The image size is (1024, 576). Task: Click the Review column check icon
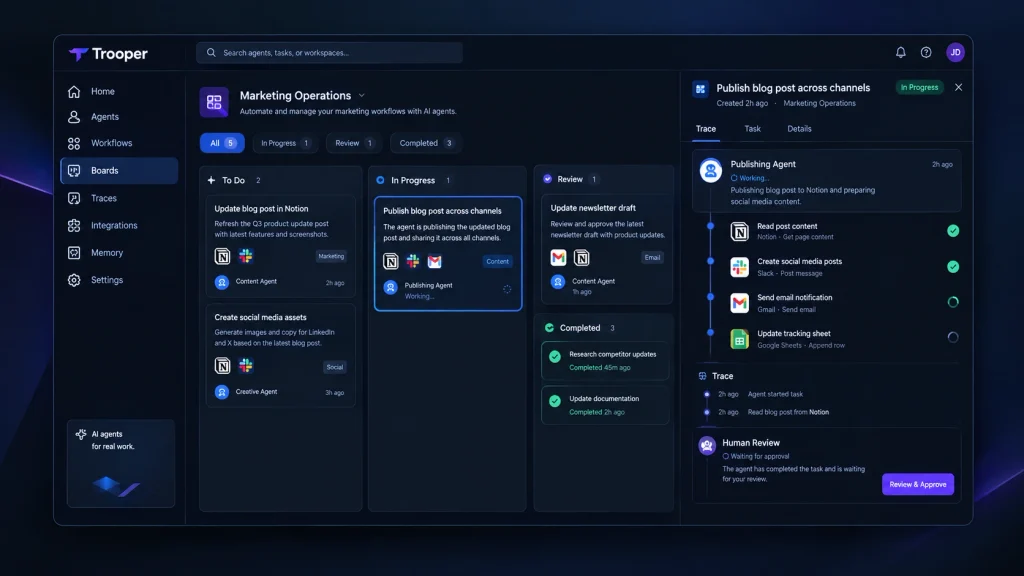[x=547, y=179]
